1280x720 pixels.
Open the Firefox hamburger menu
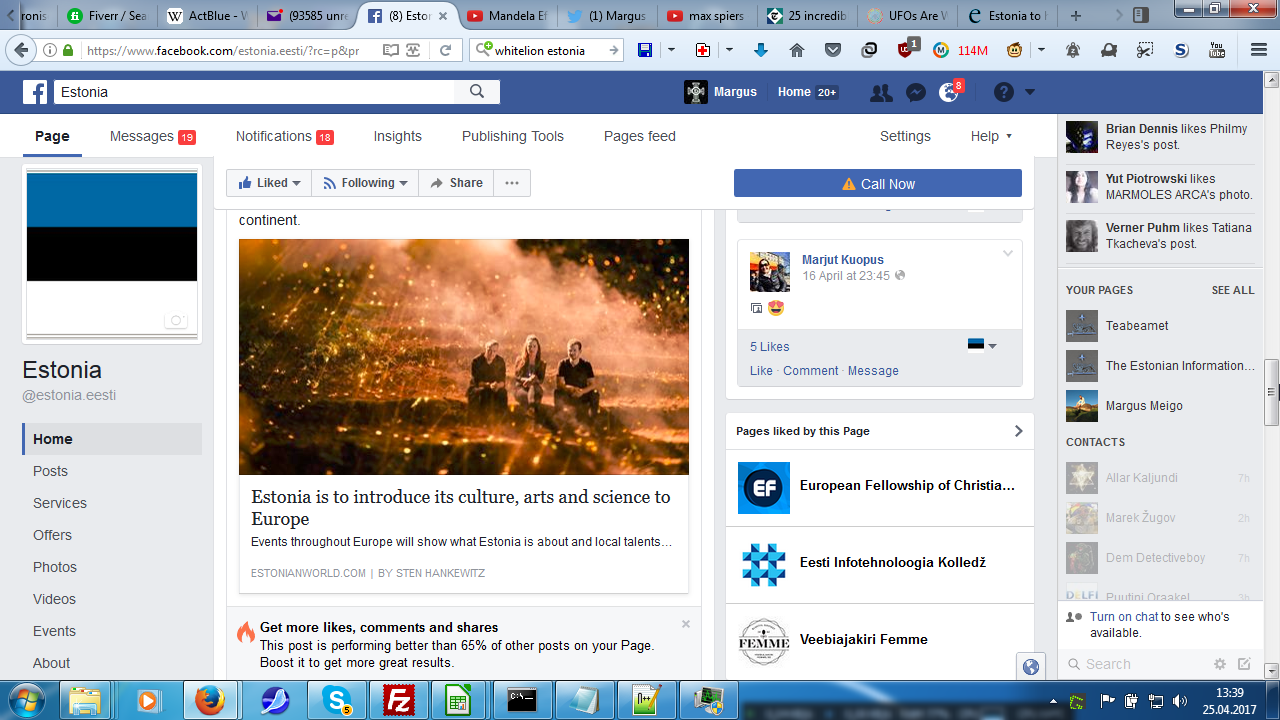pos(1259,50)
